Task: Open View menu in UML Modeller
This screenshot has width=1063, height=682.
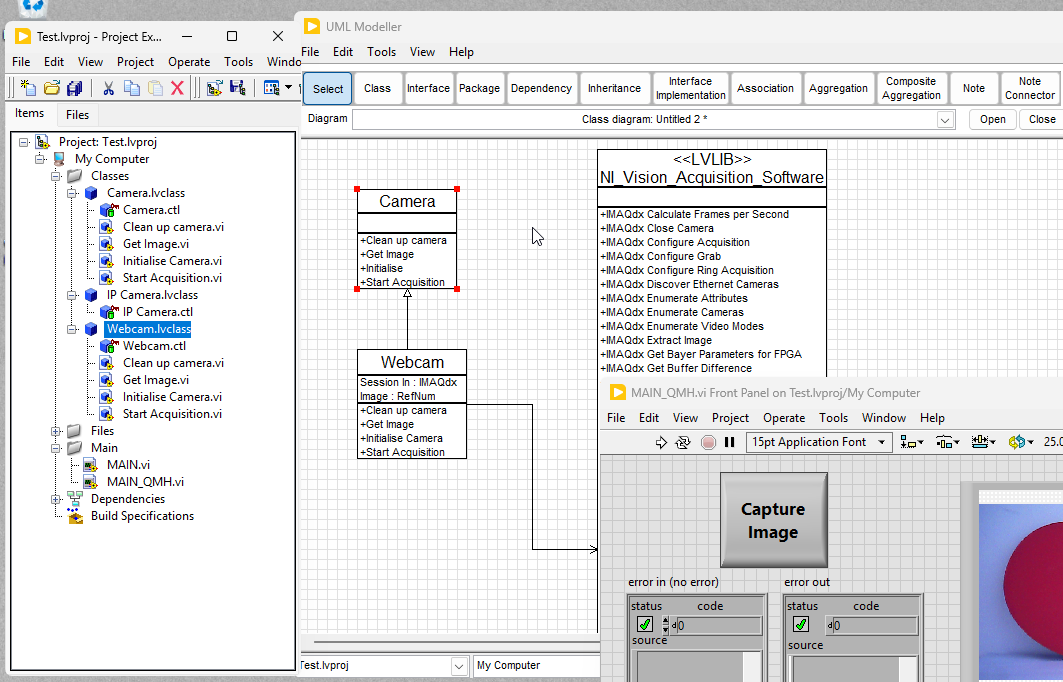Action: 422,52
